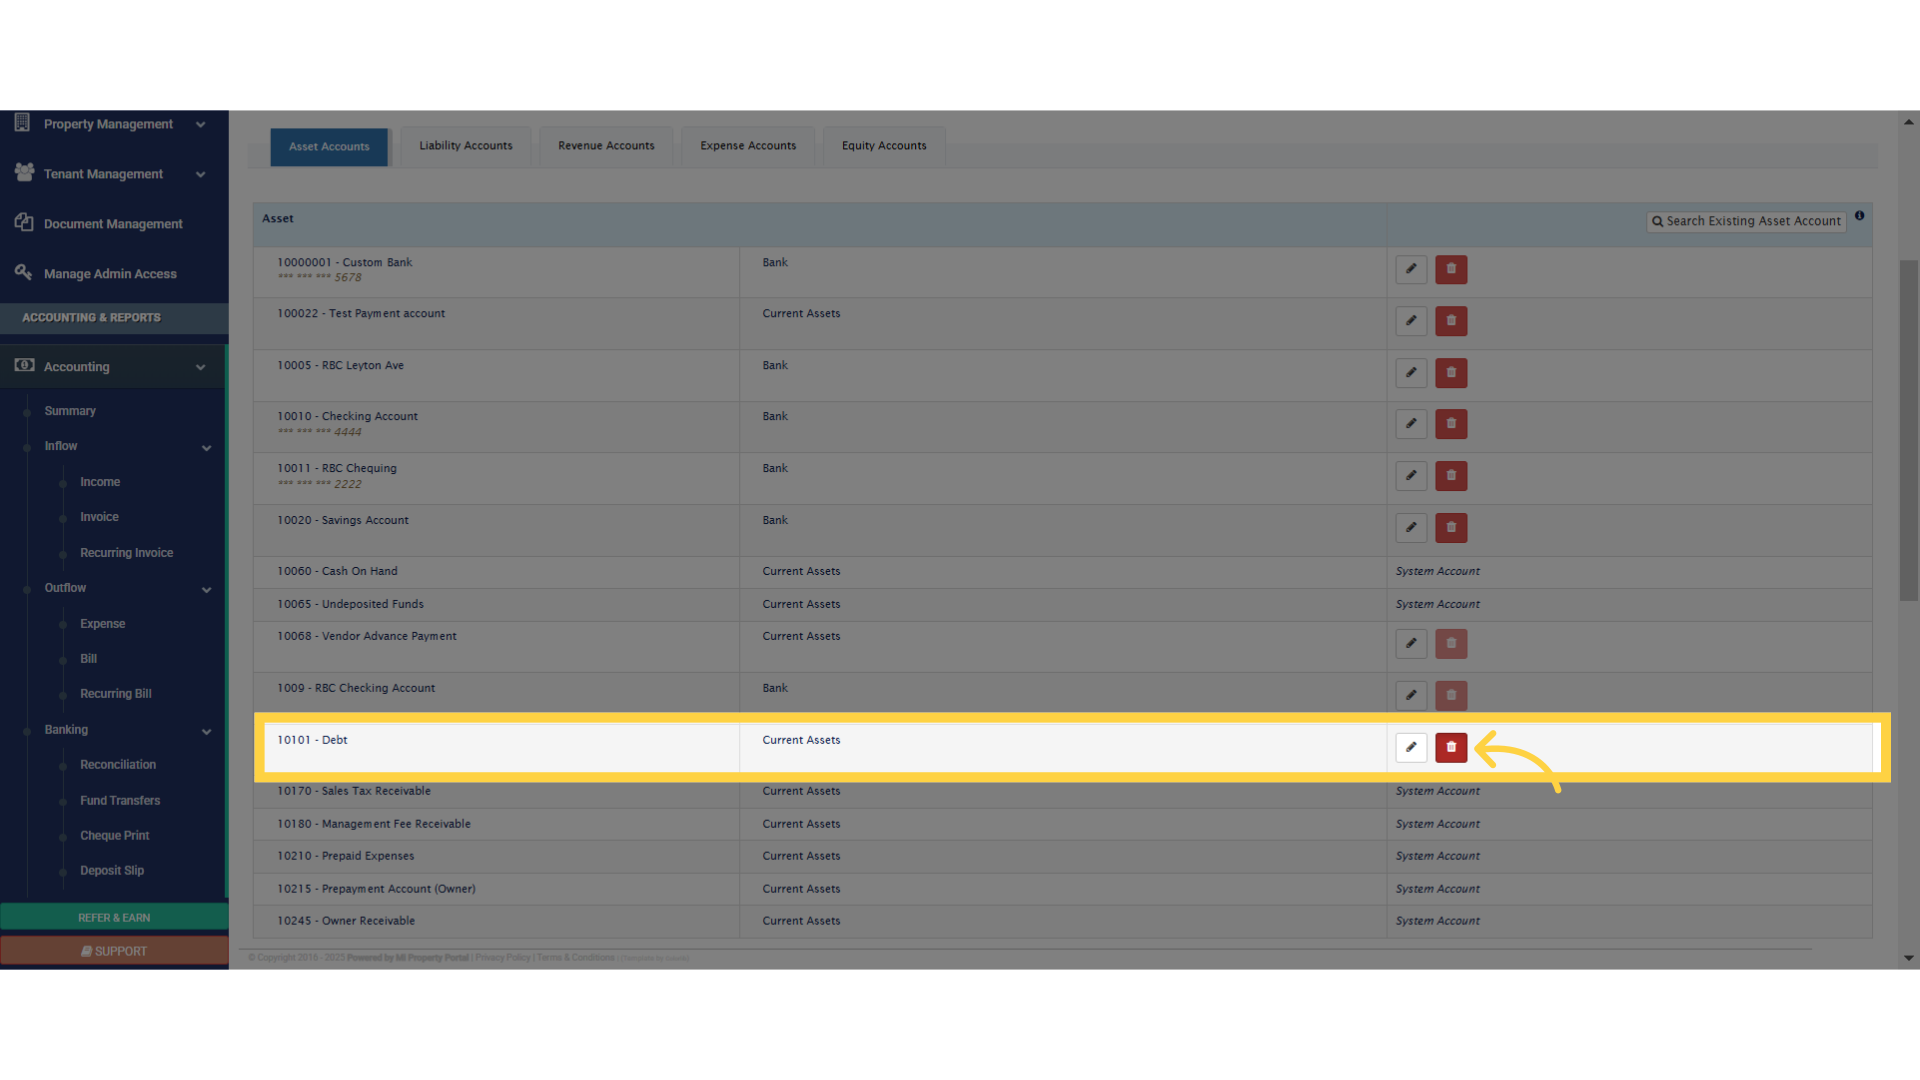Click the Refer & Earn button

(114, 918)
